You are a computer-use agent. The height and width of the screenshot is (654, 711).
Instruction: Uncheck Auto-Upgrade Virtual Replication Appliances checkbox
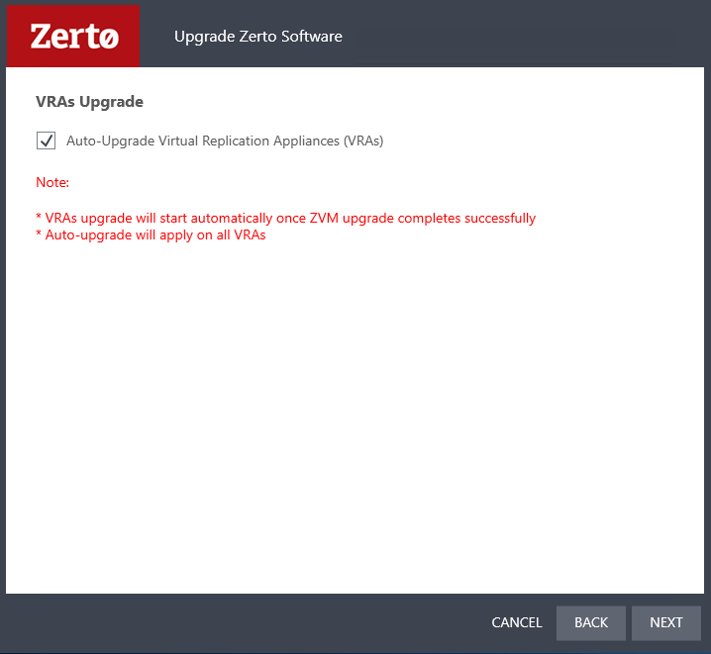pos(46,141)
